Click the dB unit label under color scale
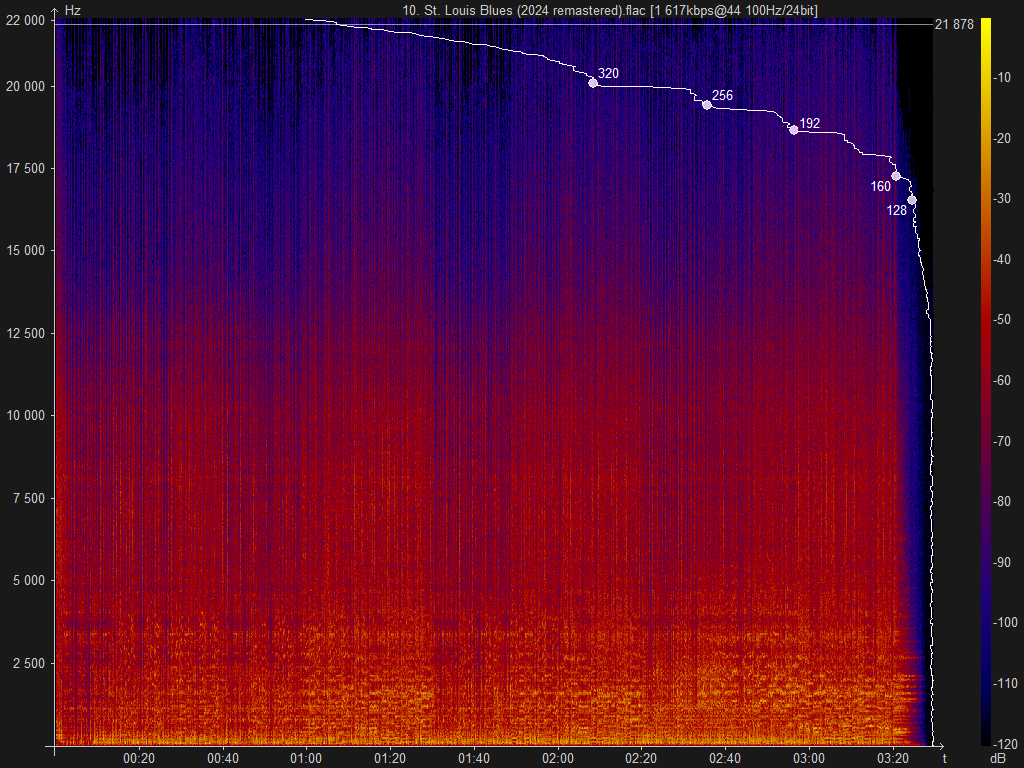This screenshot has width=1024, height=768. pos(998,759)
